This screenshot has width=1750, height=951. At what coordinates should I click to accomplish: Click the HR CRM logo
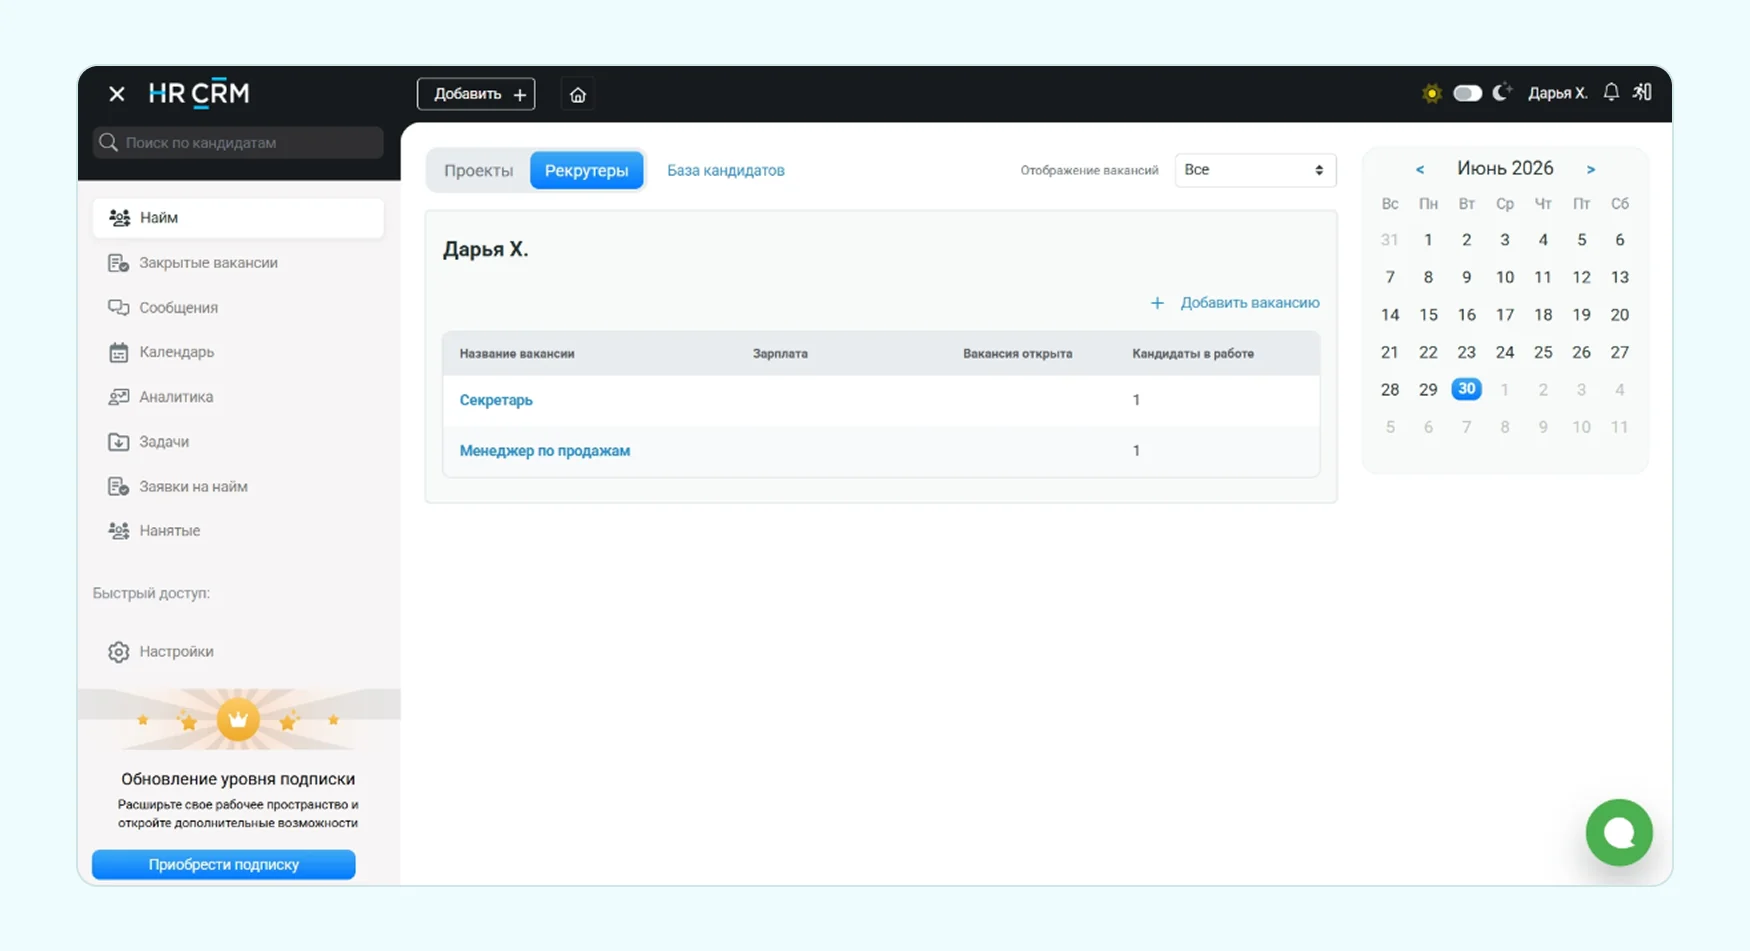199,93
